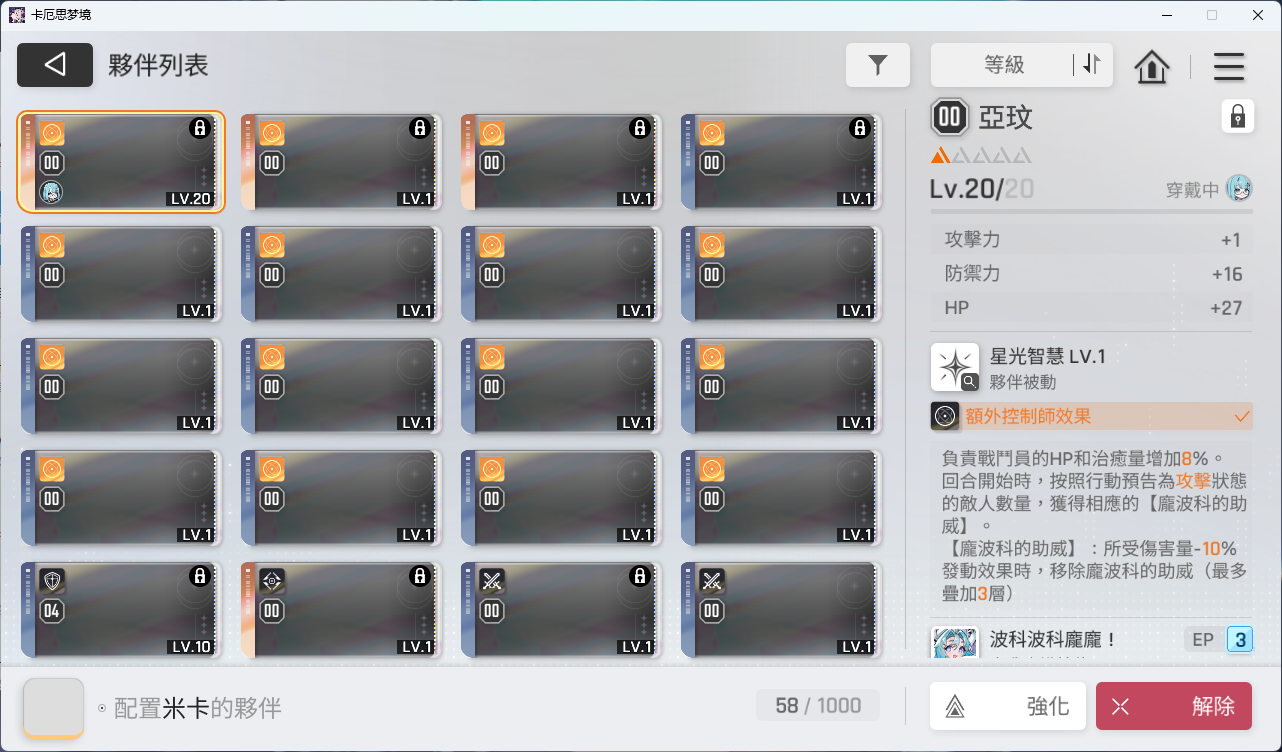The width and height of the screenshot is (1282, 752).
Task: Click the 波科波科龐龐！ card portrait
Action: (955, 643)
